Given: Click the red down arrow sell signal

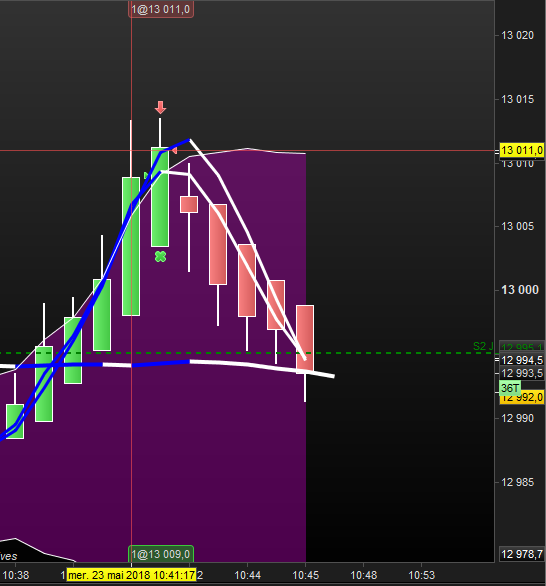Looking at the screenshot, I should click(x=160, y=107).
